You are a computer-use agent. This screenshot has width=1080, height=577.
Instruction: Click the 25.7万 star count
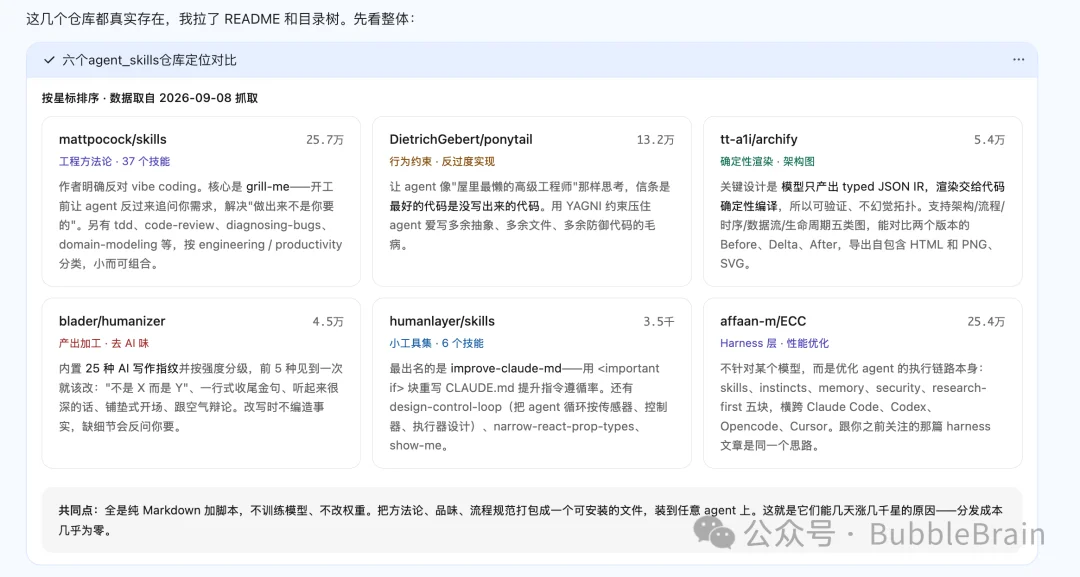tap(324, 140)
